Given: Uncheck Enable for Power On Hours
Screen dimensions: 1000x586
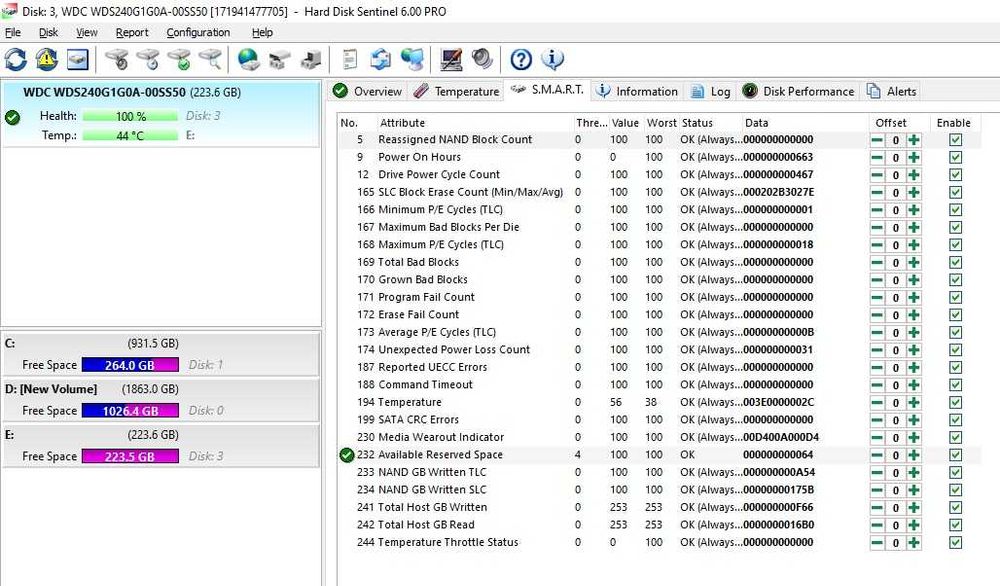Looking at the screenshot, I should [955, 157].
